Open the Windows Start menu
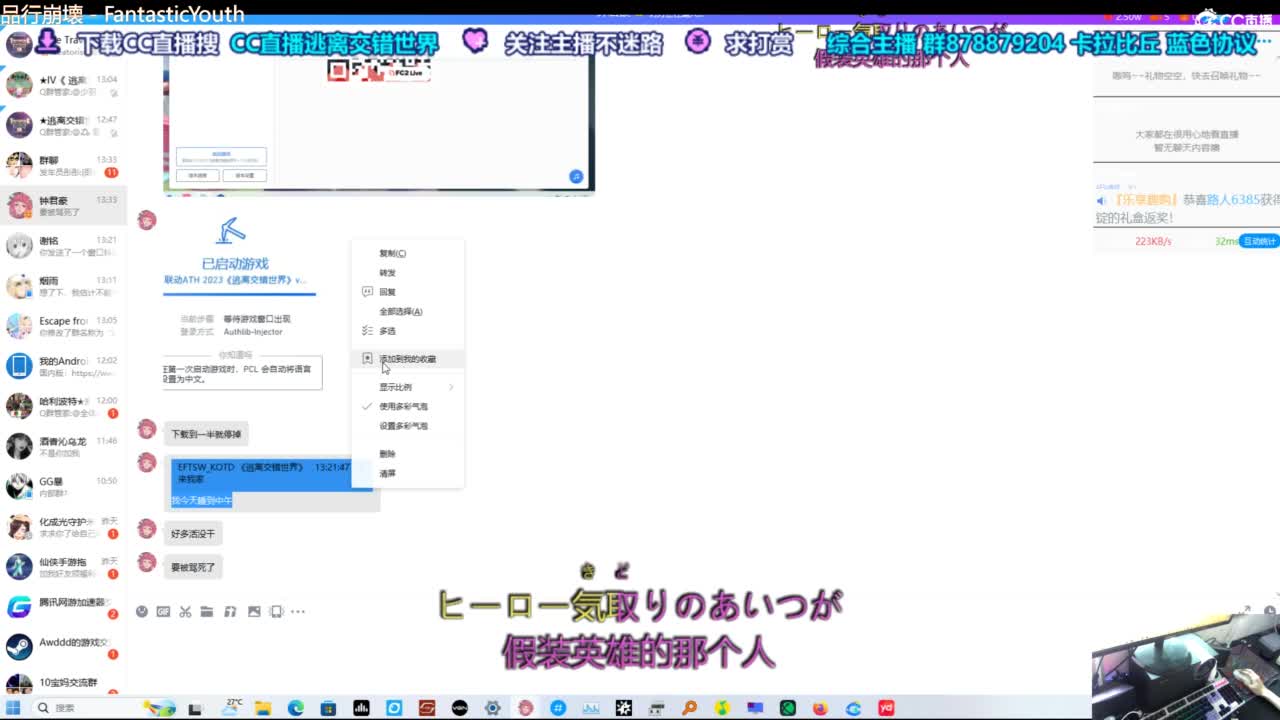The image size is (1280, 720). click(x=13, y=708)
